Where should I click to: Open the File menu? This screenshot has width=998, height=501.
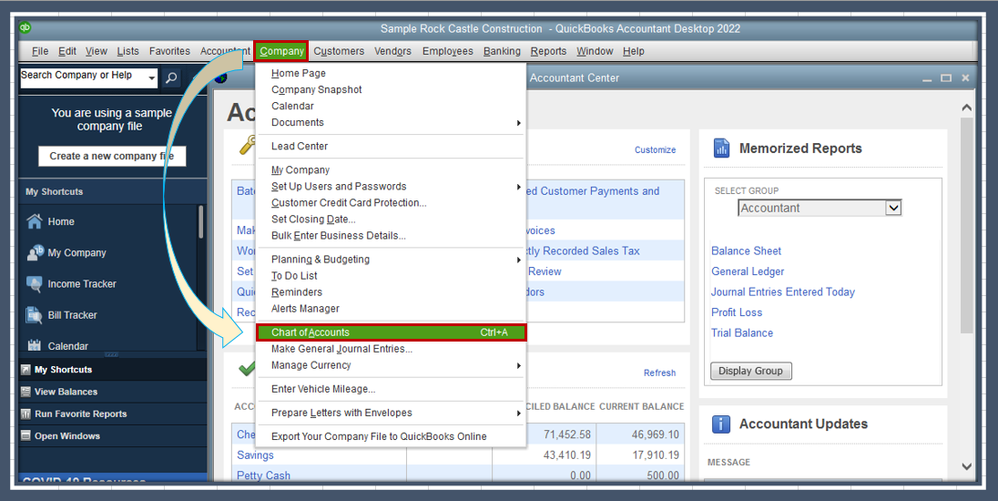point(40,51)
